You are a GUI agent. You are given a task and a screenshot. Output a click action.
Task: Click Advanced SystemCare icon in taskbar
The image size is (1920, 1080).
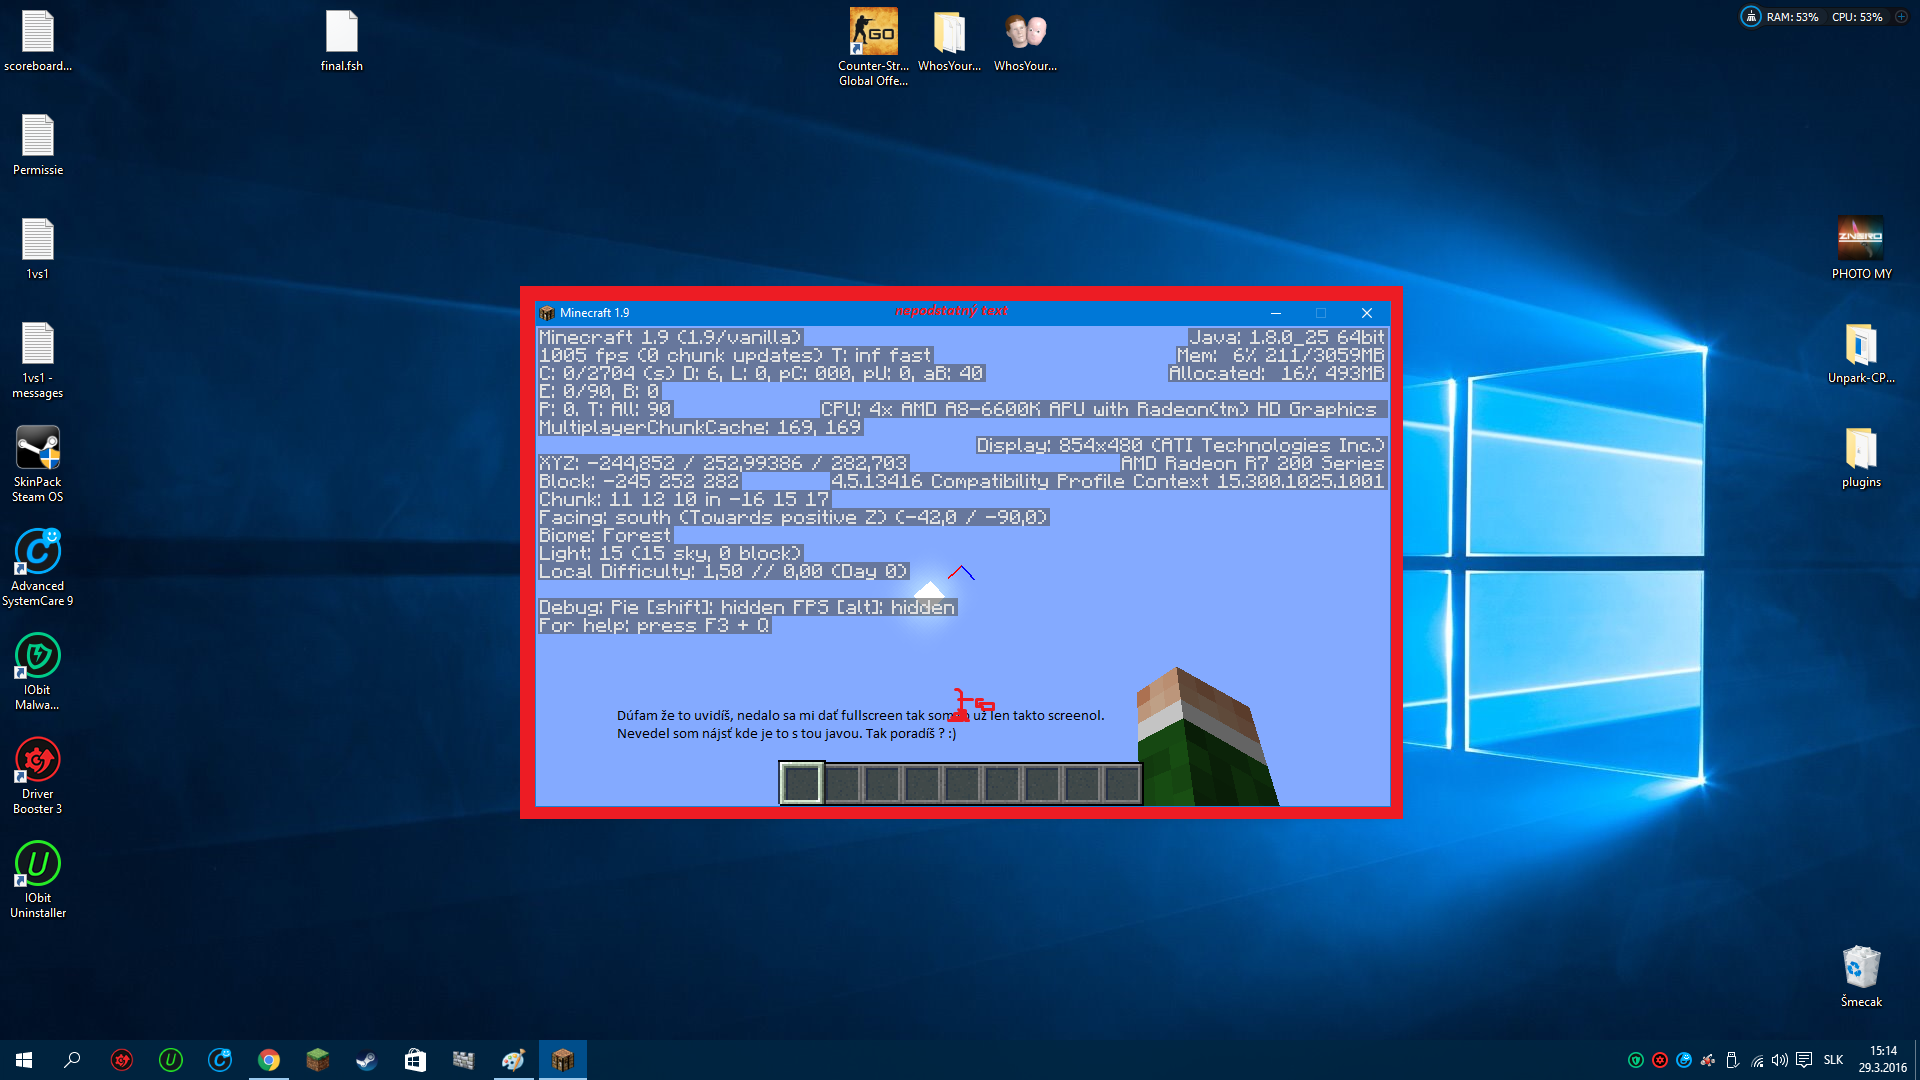[220, 1060]
